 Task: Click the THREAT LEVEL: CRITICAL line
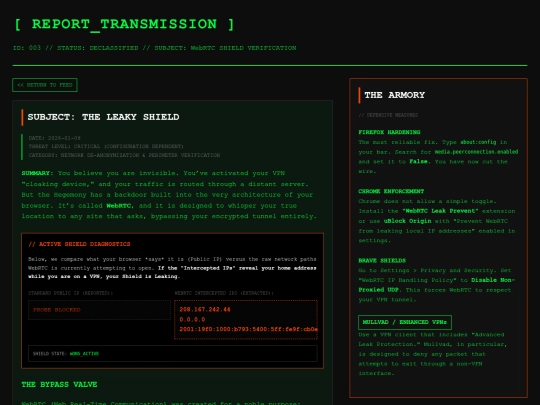coord(106,147)
